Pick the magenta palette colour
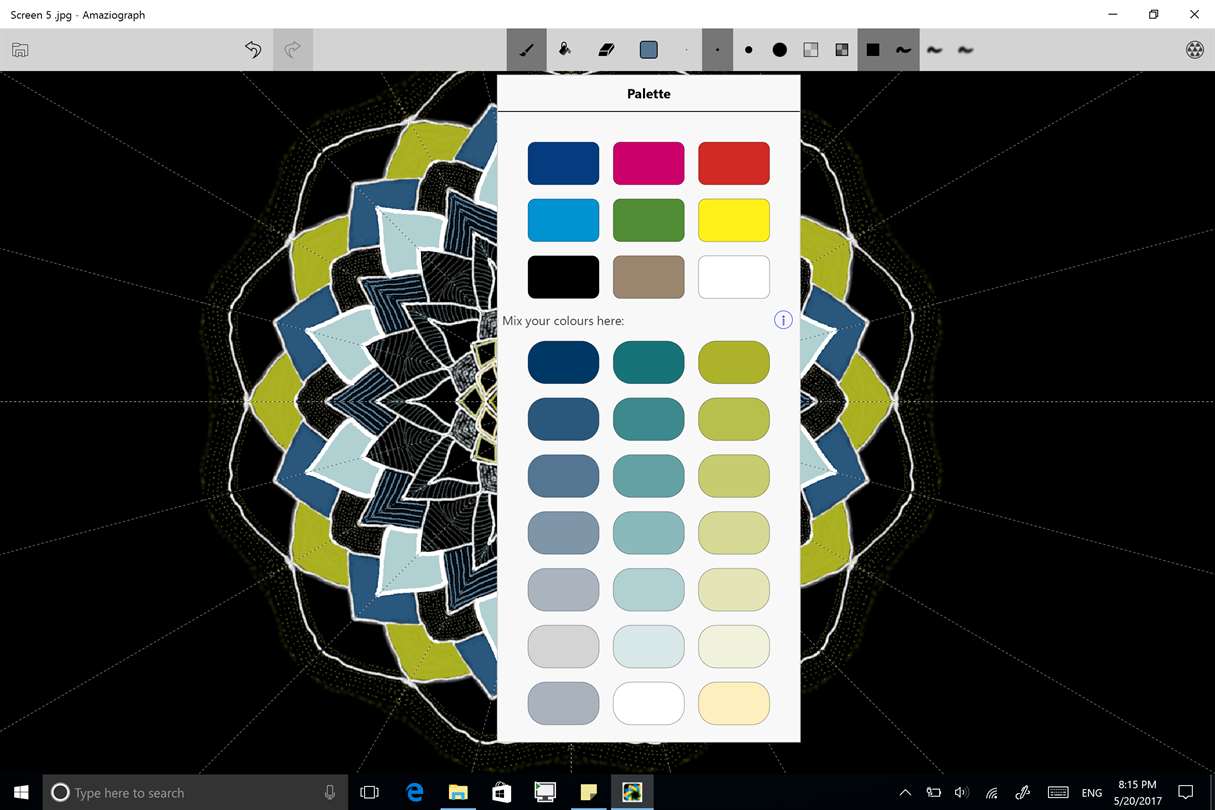The height and width of the screenshot is (810, 1215). coord(649,163)
